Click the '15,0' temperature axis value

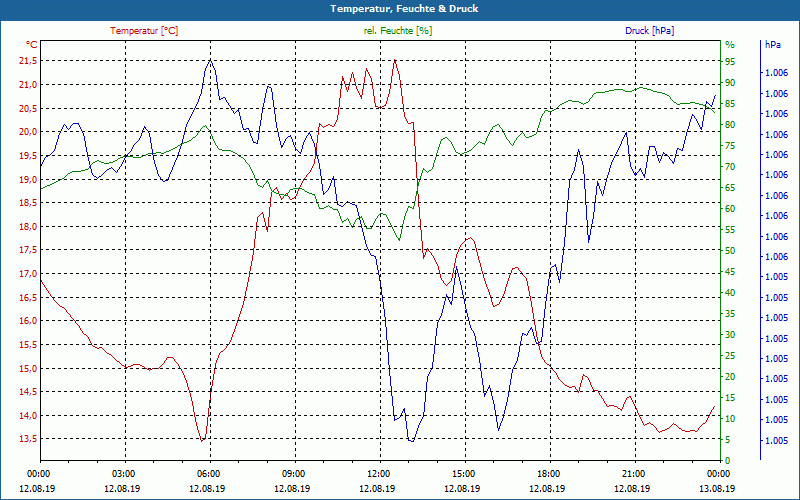click(x=28, y=368)
